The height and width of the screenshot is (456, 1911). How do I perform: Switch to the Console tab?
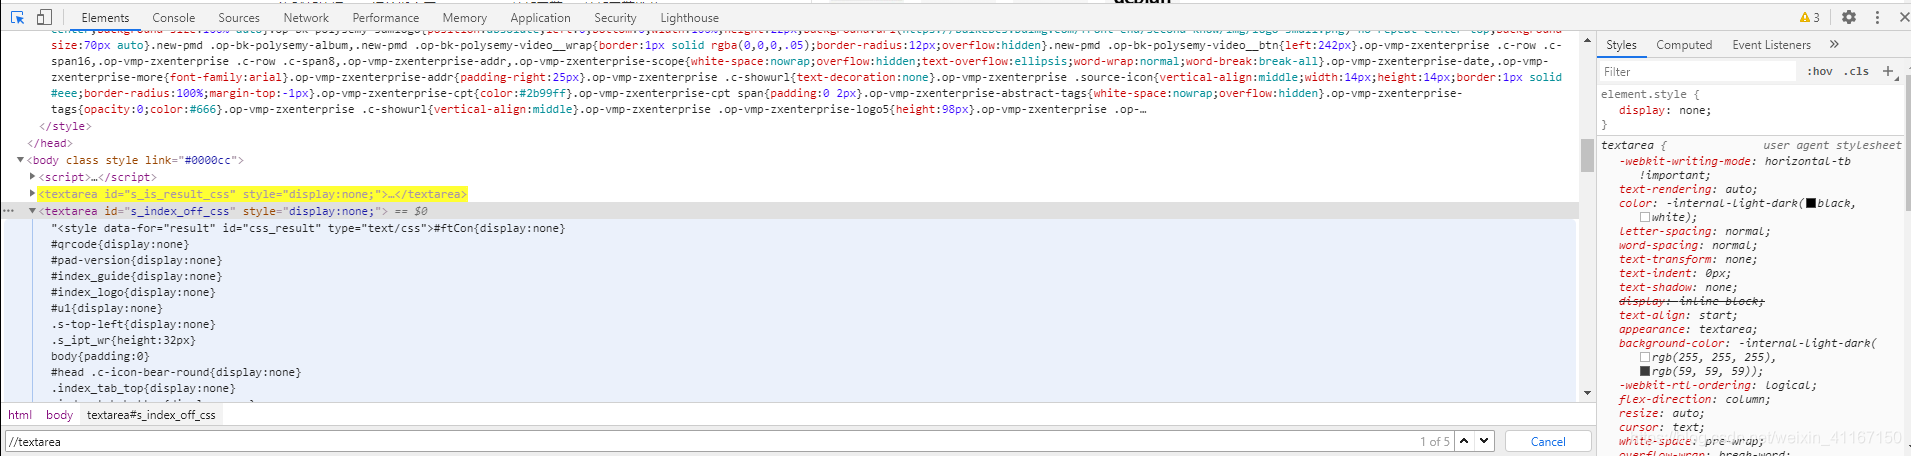(x=174, y=18)
